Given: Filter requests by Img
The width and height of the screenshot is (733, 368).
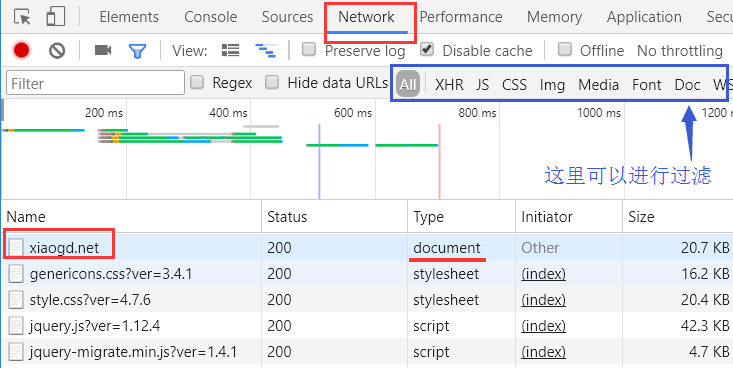Looking at the screenshot, I should tap(552, 85).
